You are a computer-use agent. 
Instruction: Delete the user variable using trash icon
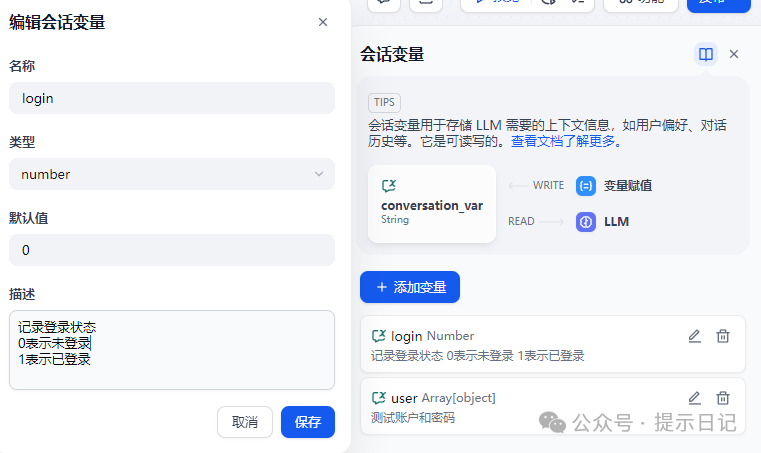point(723,398)
